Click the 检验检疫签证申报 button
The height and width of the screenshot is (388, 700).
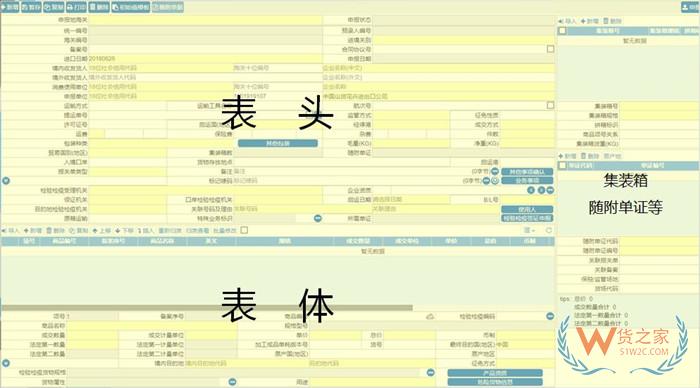pyautogui.click(x=527, y=218)
